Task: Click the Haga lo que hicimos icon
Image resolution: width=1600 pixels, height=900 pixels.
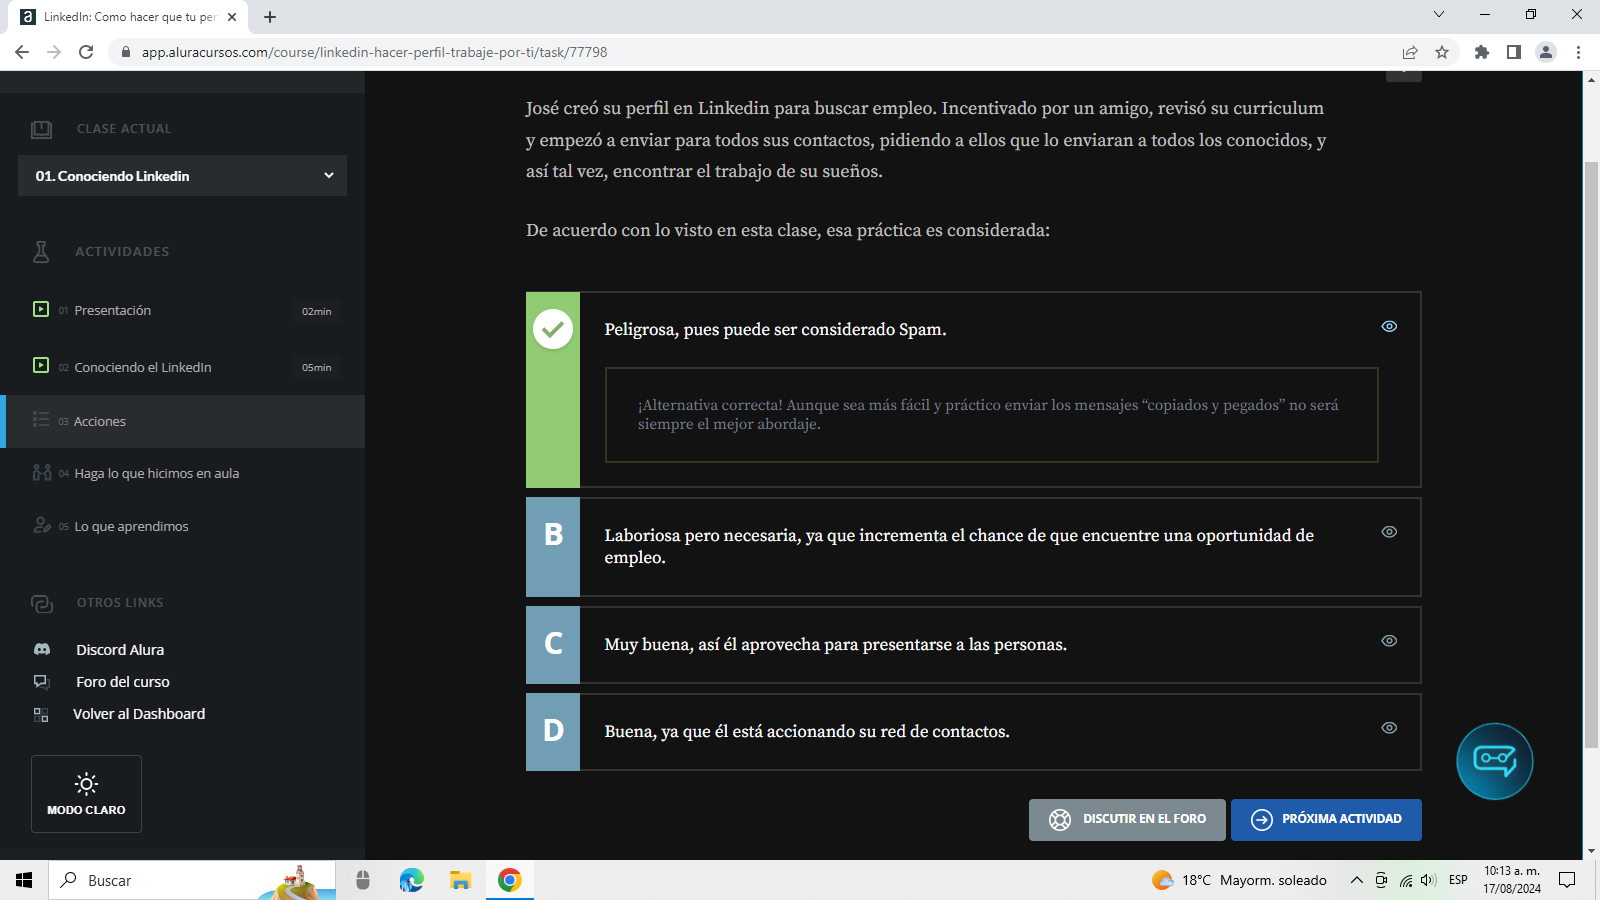Action: click(x=42, y=472)
